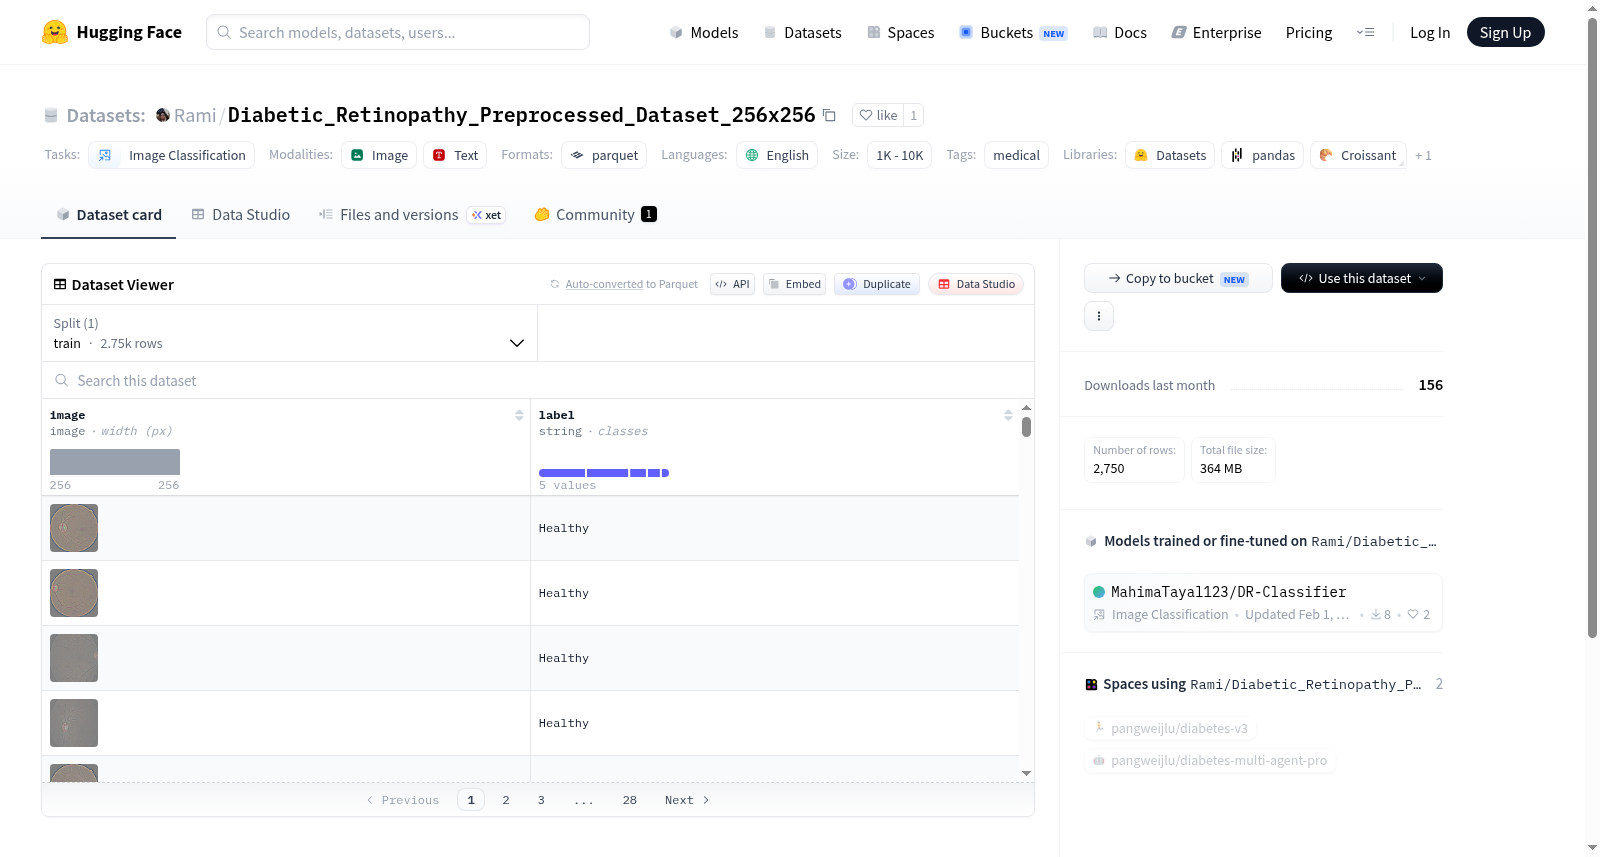This screenshot has height=857, width=1600.
Task: Click the pandas library tag
Action: tap(1262, 155)
